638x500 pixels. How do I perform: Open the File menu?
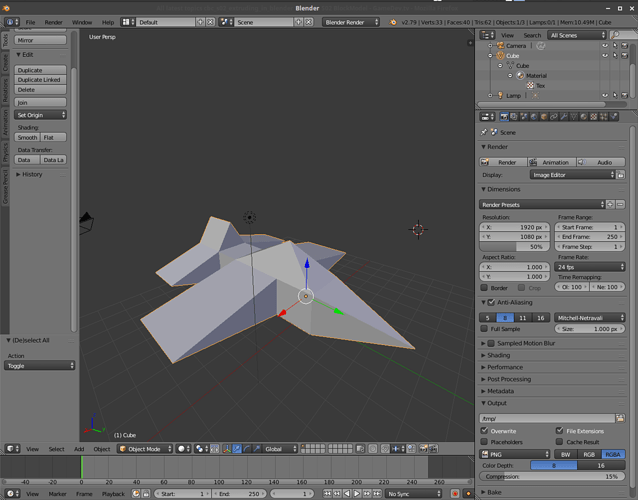[31, 22]
